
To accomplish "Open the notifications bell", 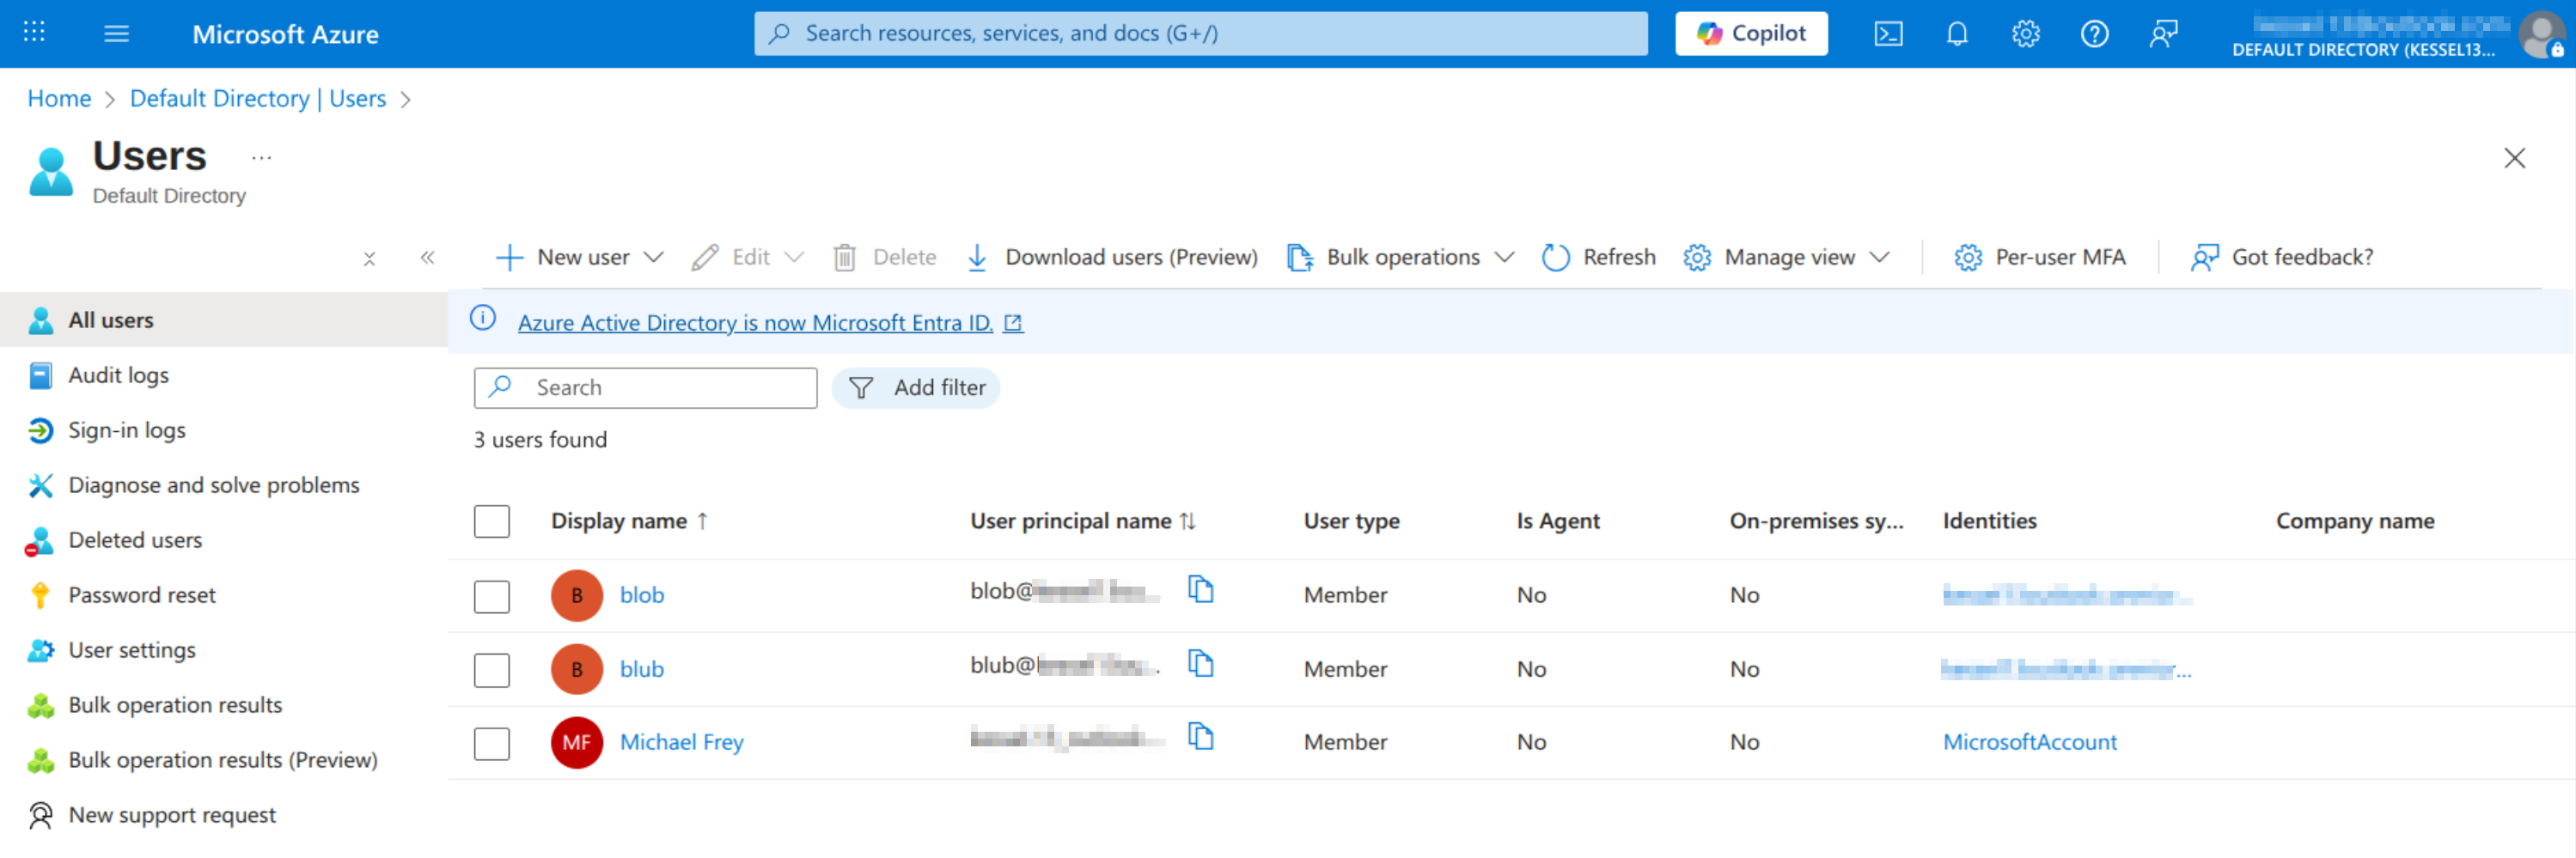I will pos(1957,33).
